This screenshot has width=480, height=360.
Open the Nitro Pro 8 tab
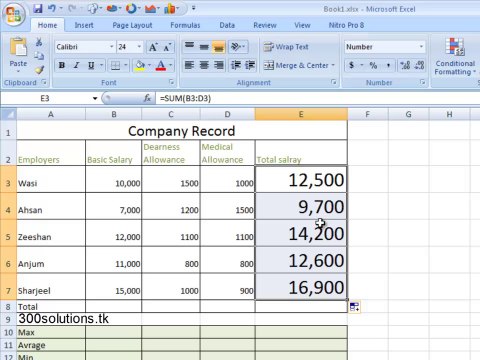click(346, 25)
